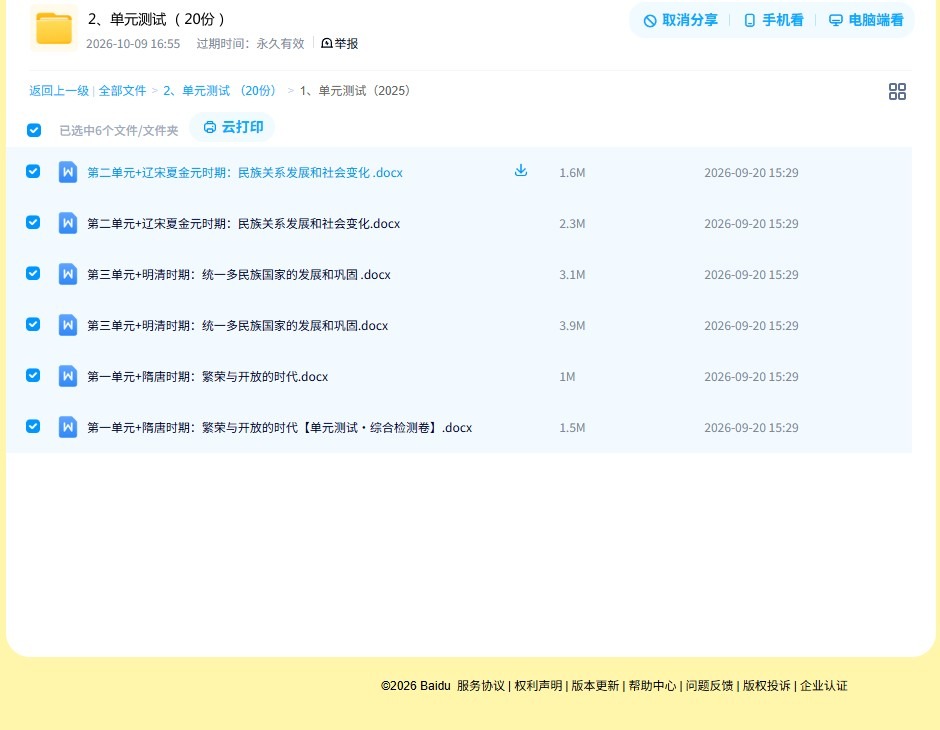940x730 pixels.
Task: Click the 已选中6个文件/文件夹 label
Action: click(x=119, y=131)
